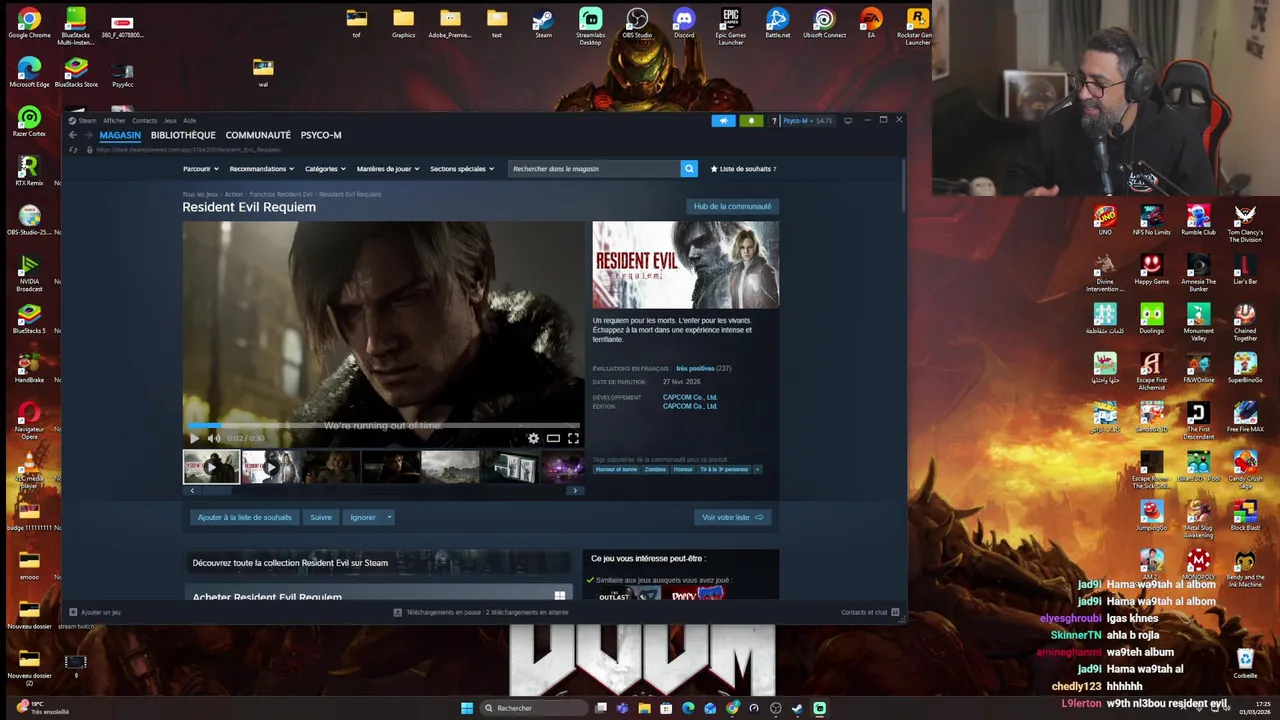Go forward with Steam's forward arrow
This screenshot has height=720, width=1280.
(87, 135)
